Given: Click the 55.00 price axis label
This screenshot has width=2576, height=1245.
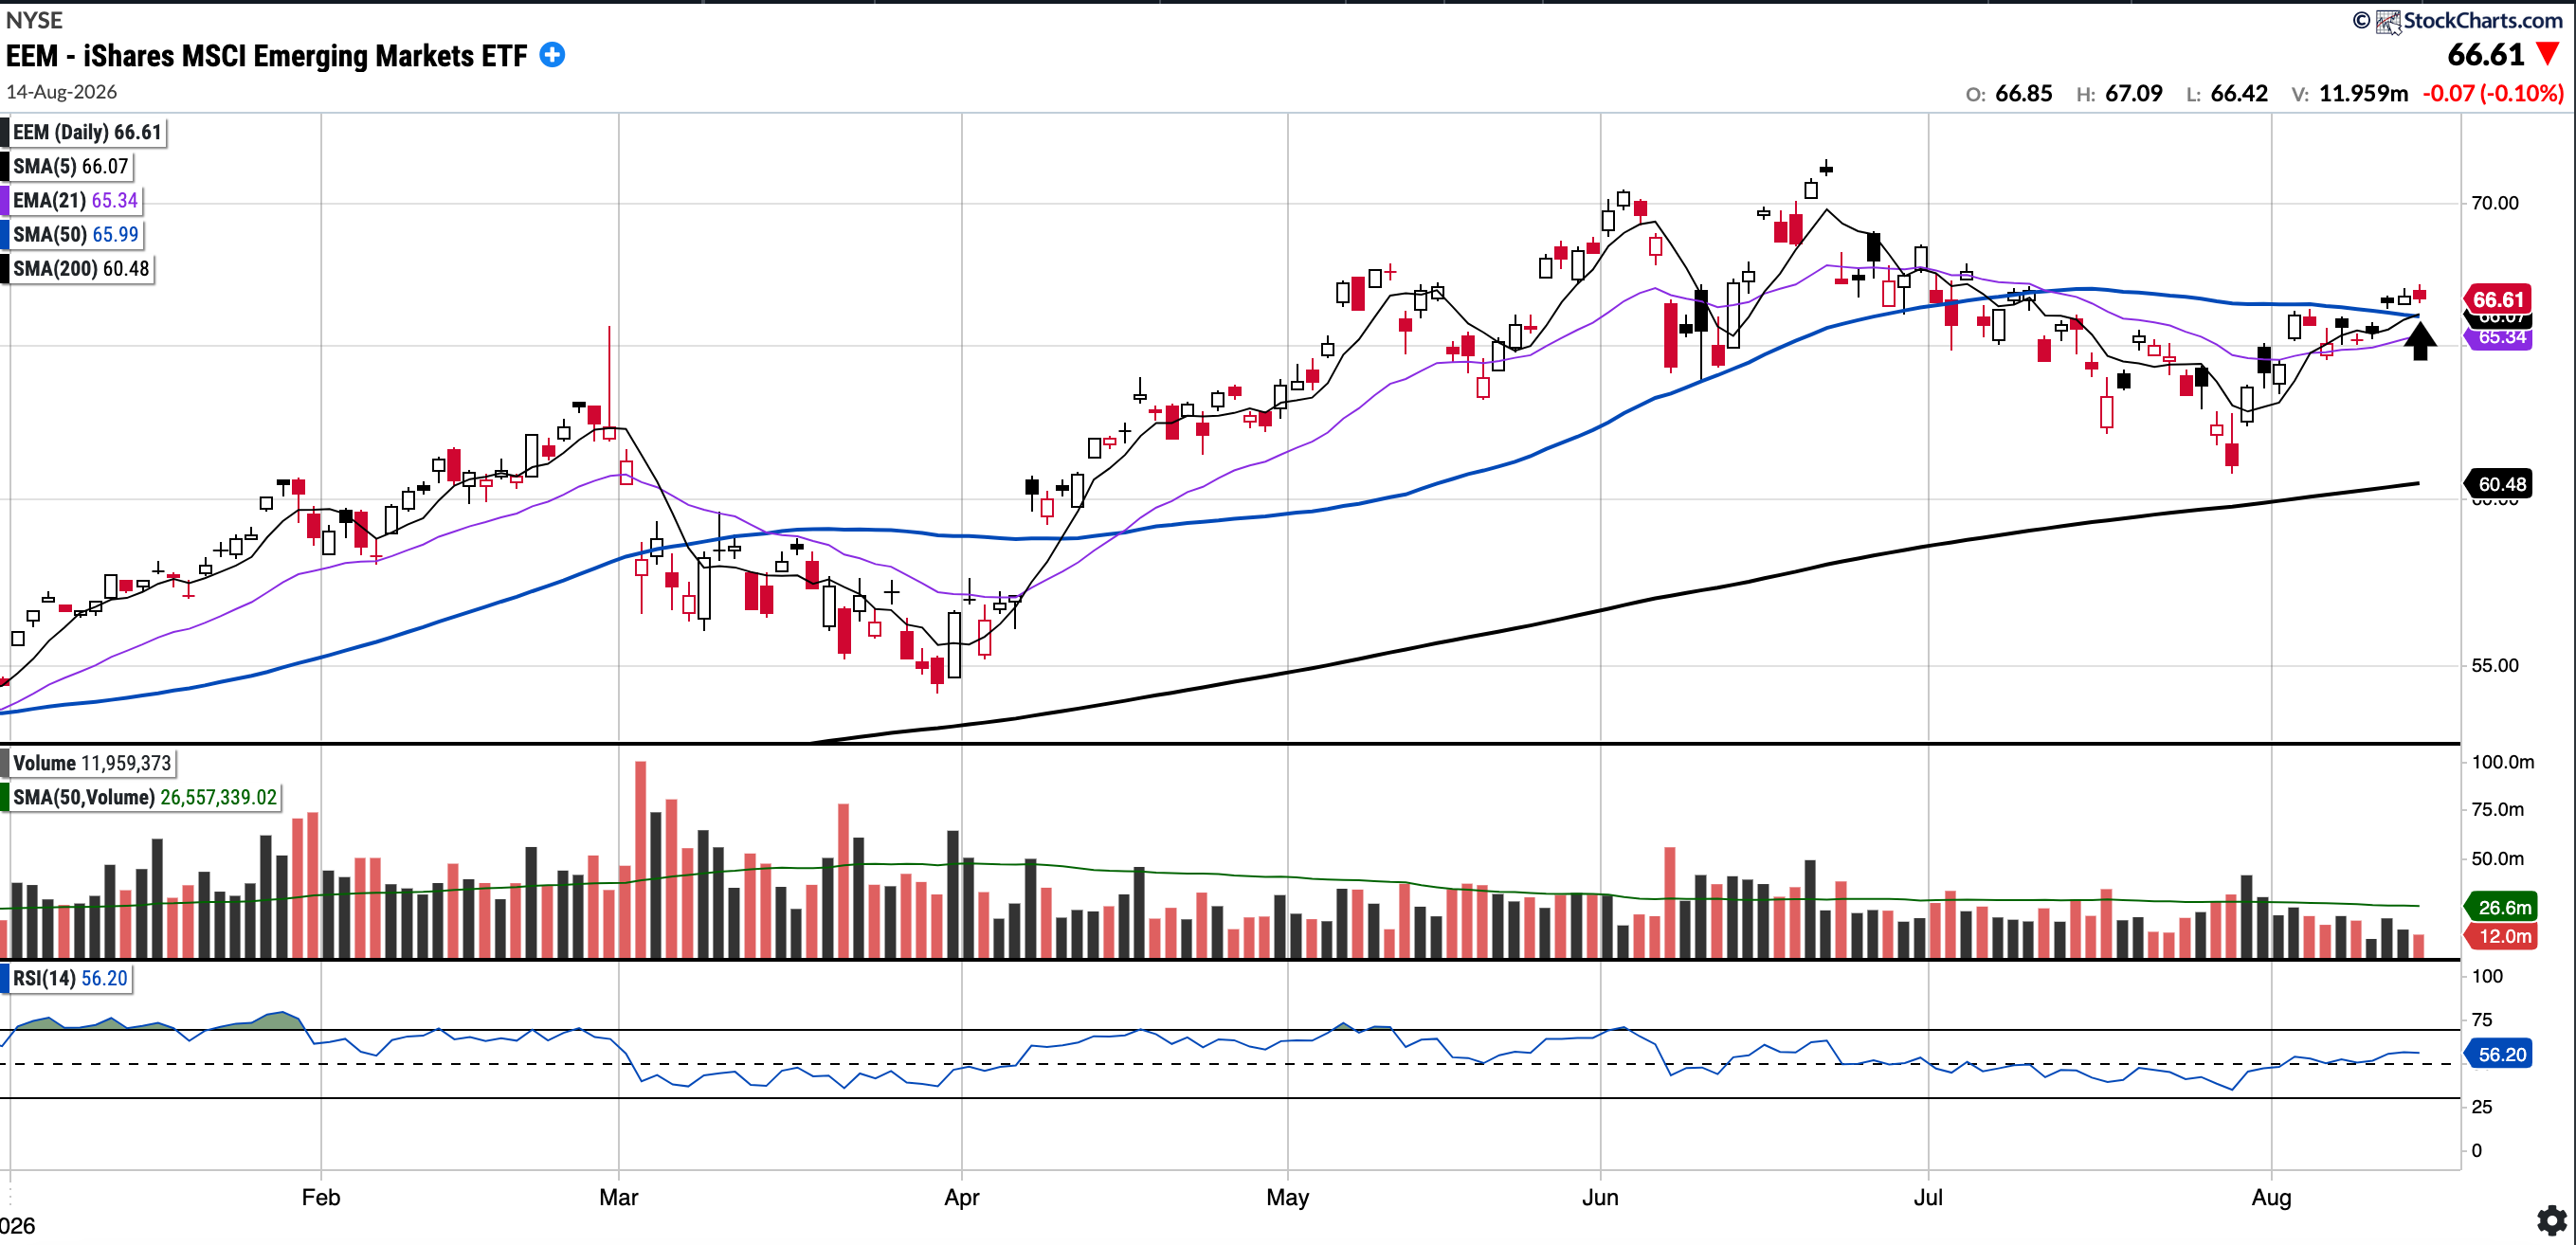Looking at the screenshot, I should (2495, 665).
